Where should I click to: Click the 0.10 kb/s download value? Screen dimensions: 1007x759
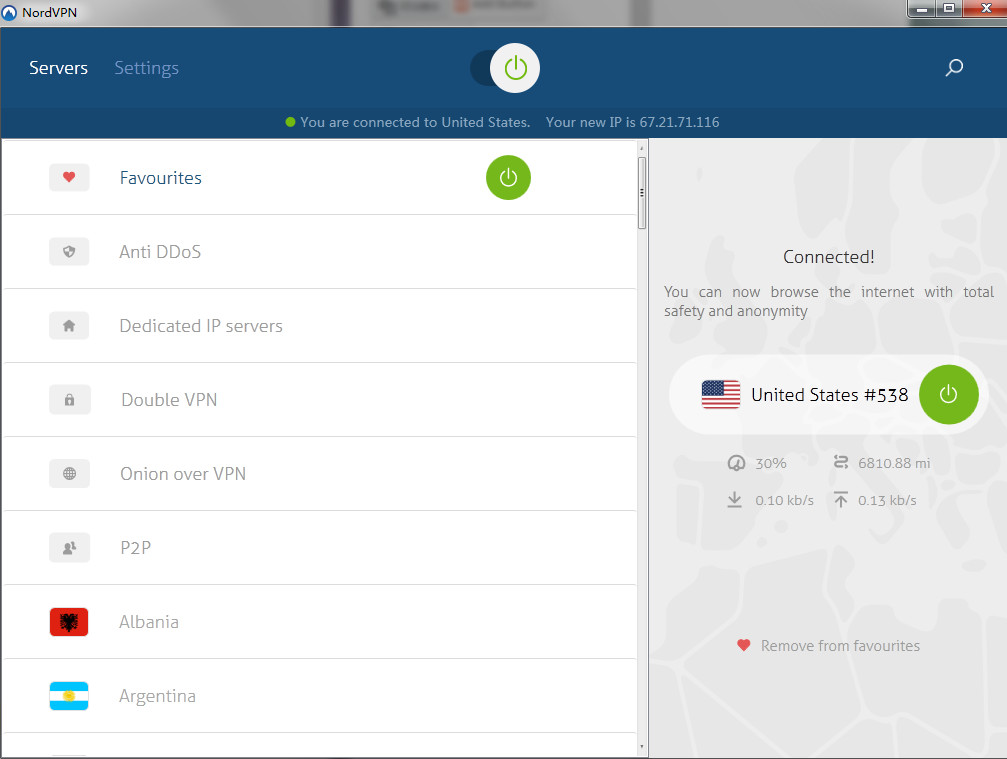click(784, 500)
